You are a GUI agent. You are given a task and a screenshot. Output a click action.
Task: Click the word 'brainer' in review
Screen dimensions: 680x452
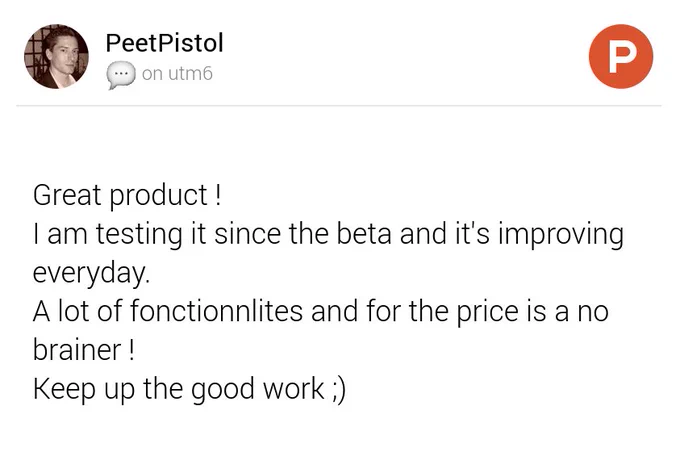click(x=77, y=350)
